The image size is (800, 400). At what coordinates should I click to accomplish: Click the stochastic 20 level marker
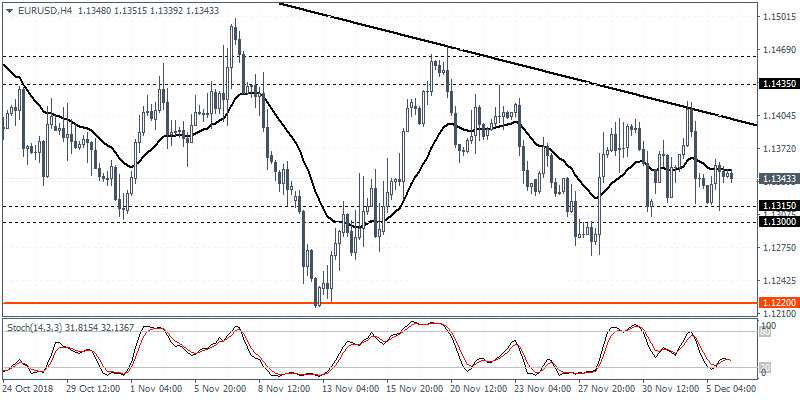(x=764, y=366)
